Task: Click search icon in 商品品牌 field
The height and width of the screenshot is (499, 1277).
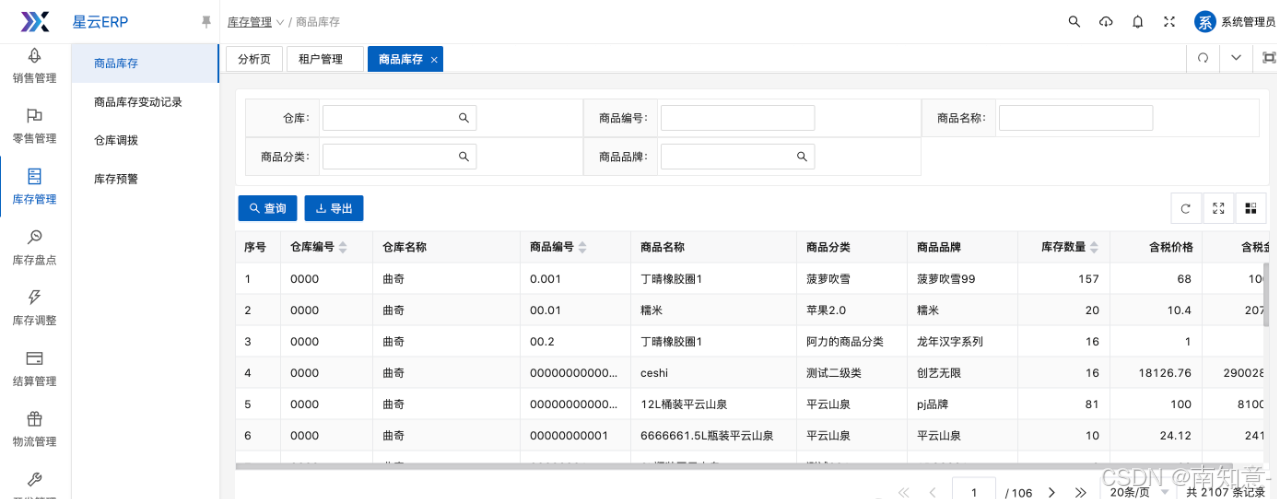Action: pos(802,156)
